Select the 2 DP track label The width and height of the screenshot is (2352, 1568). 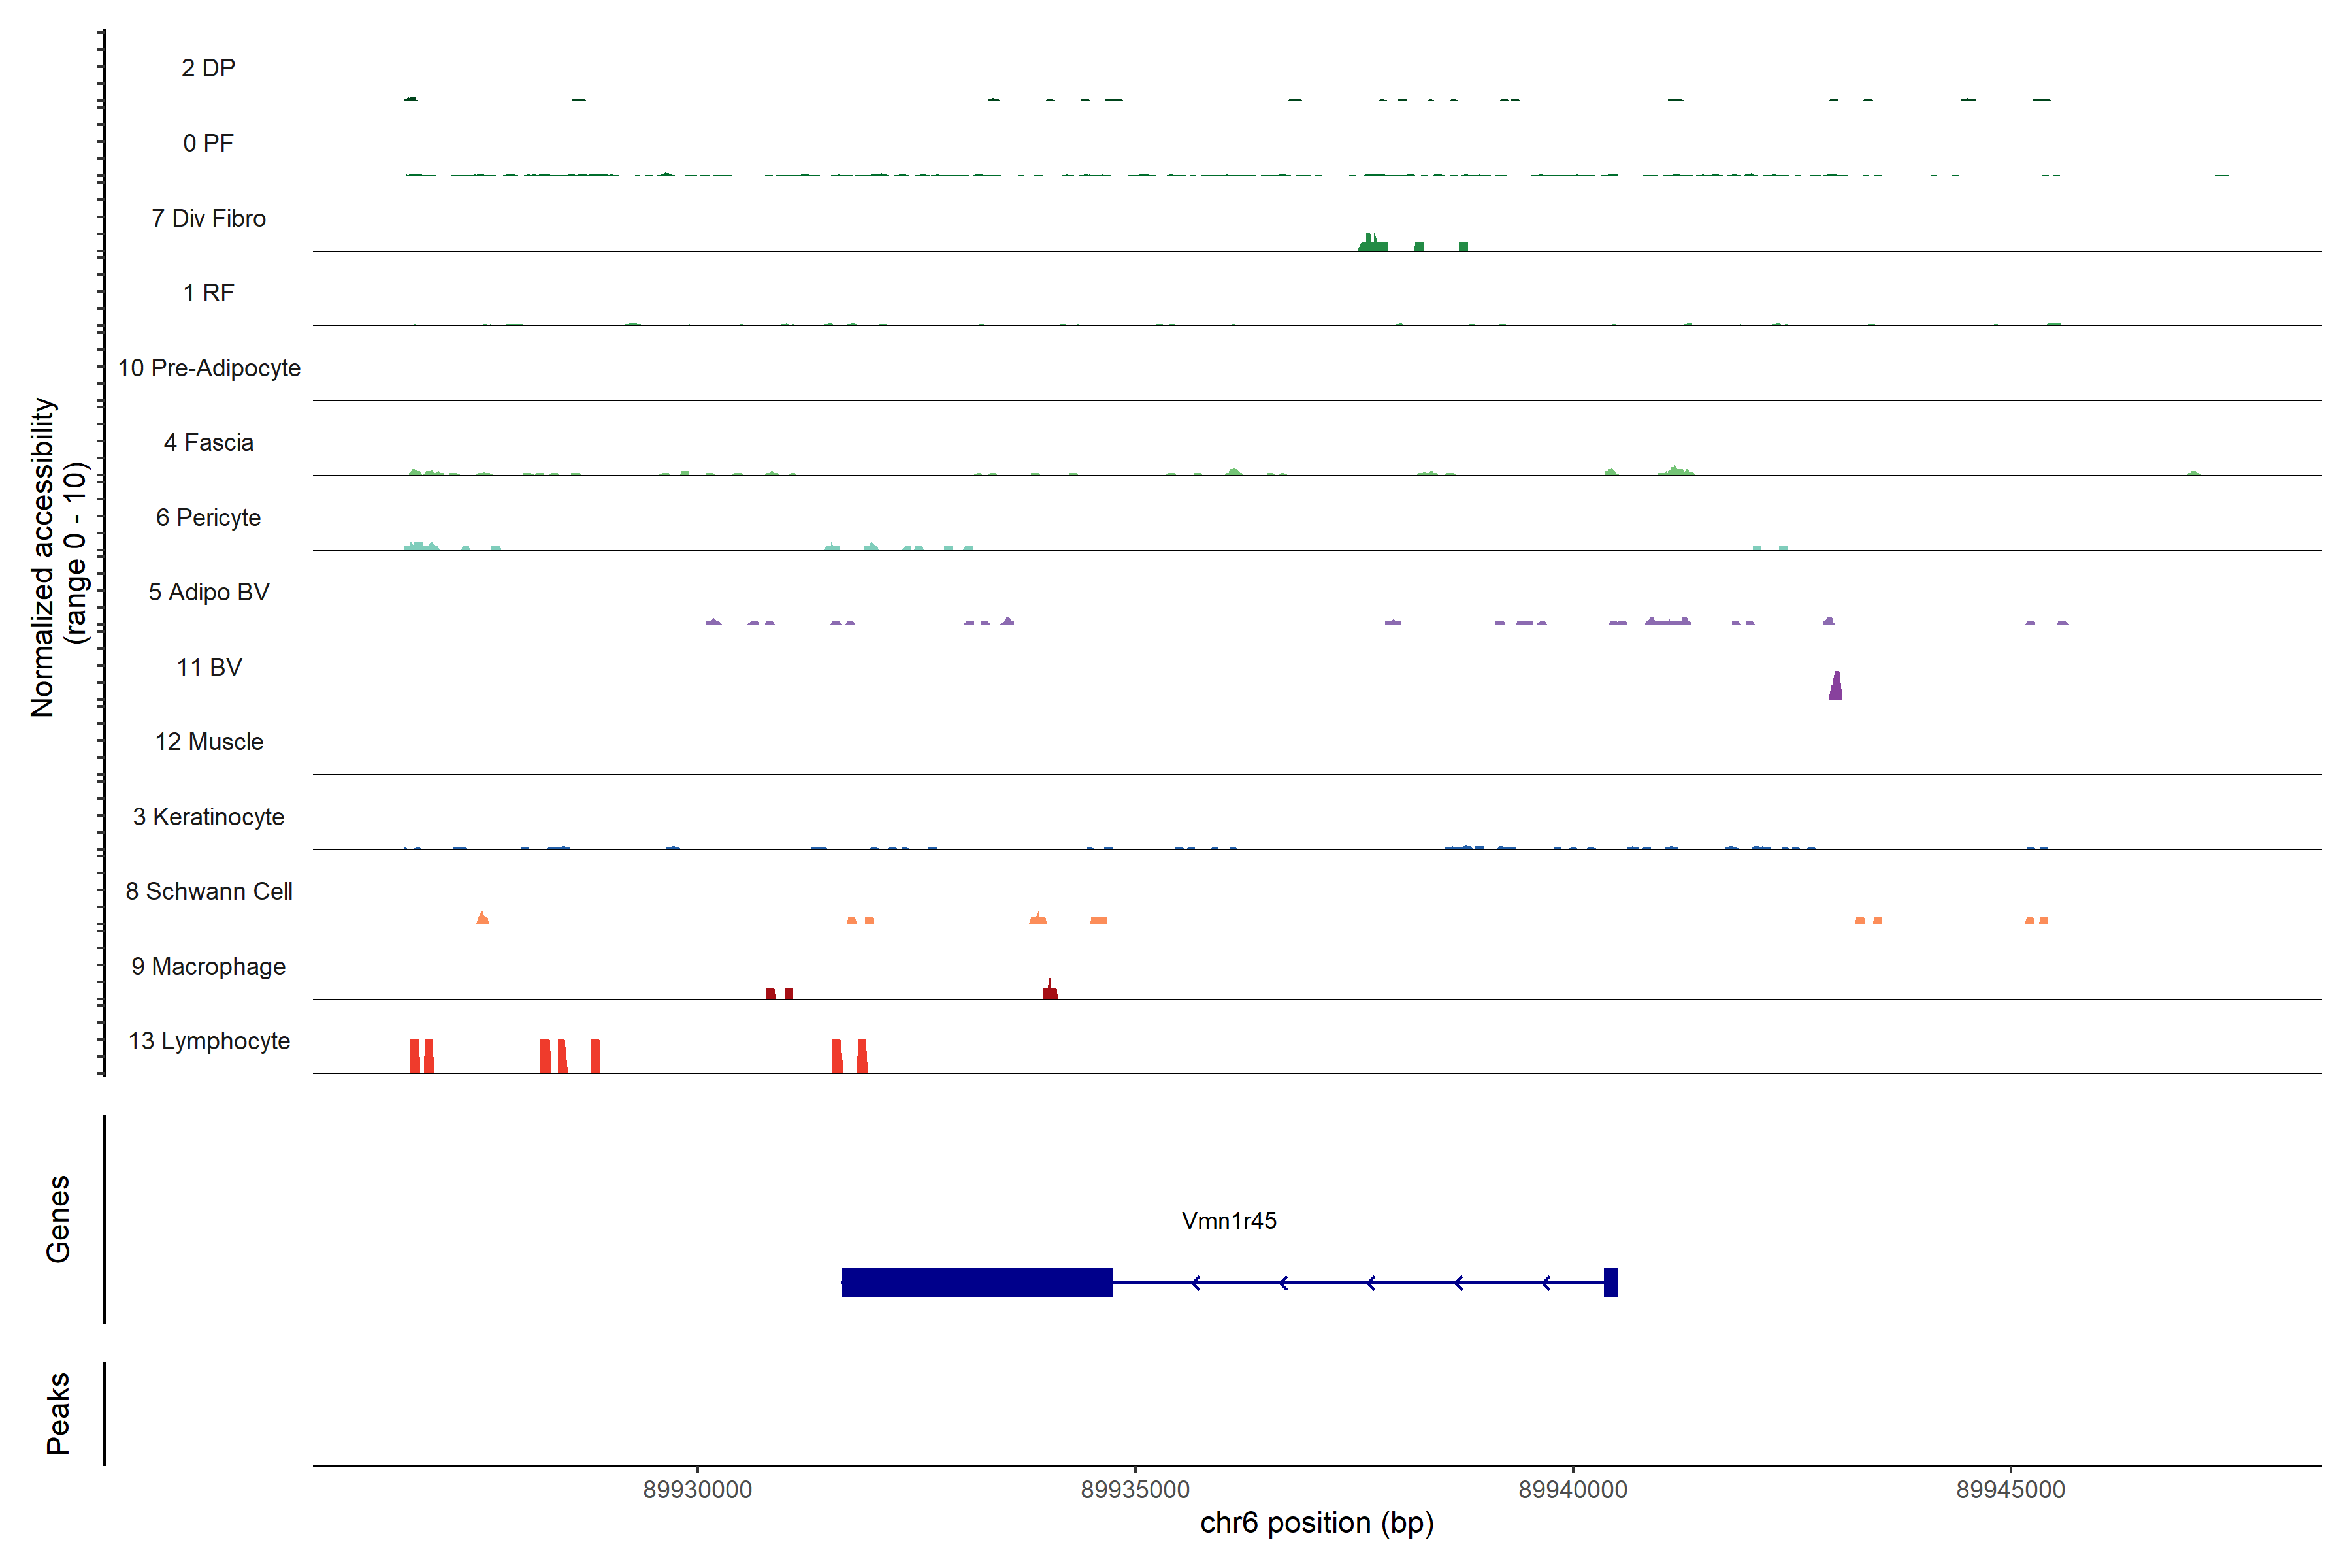tap(208, 68)
